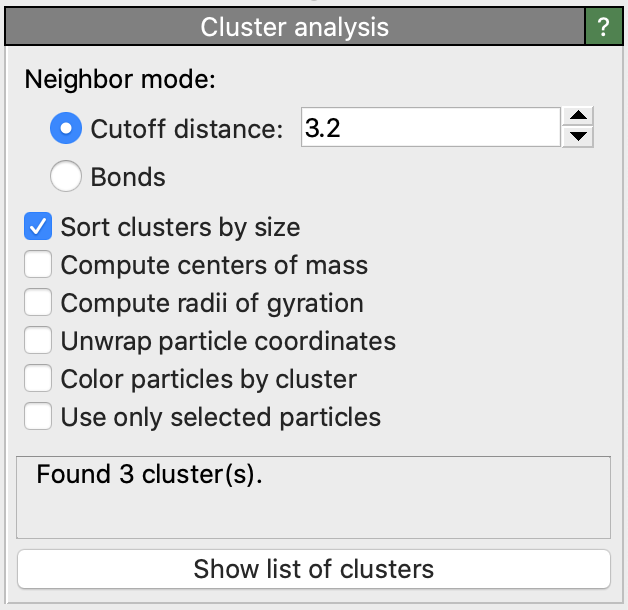
Task: Check Unwrap particle coordinates option
Action: 38,341
